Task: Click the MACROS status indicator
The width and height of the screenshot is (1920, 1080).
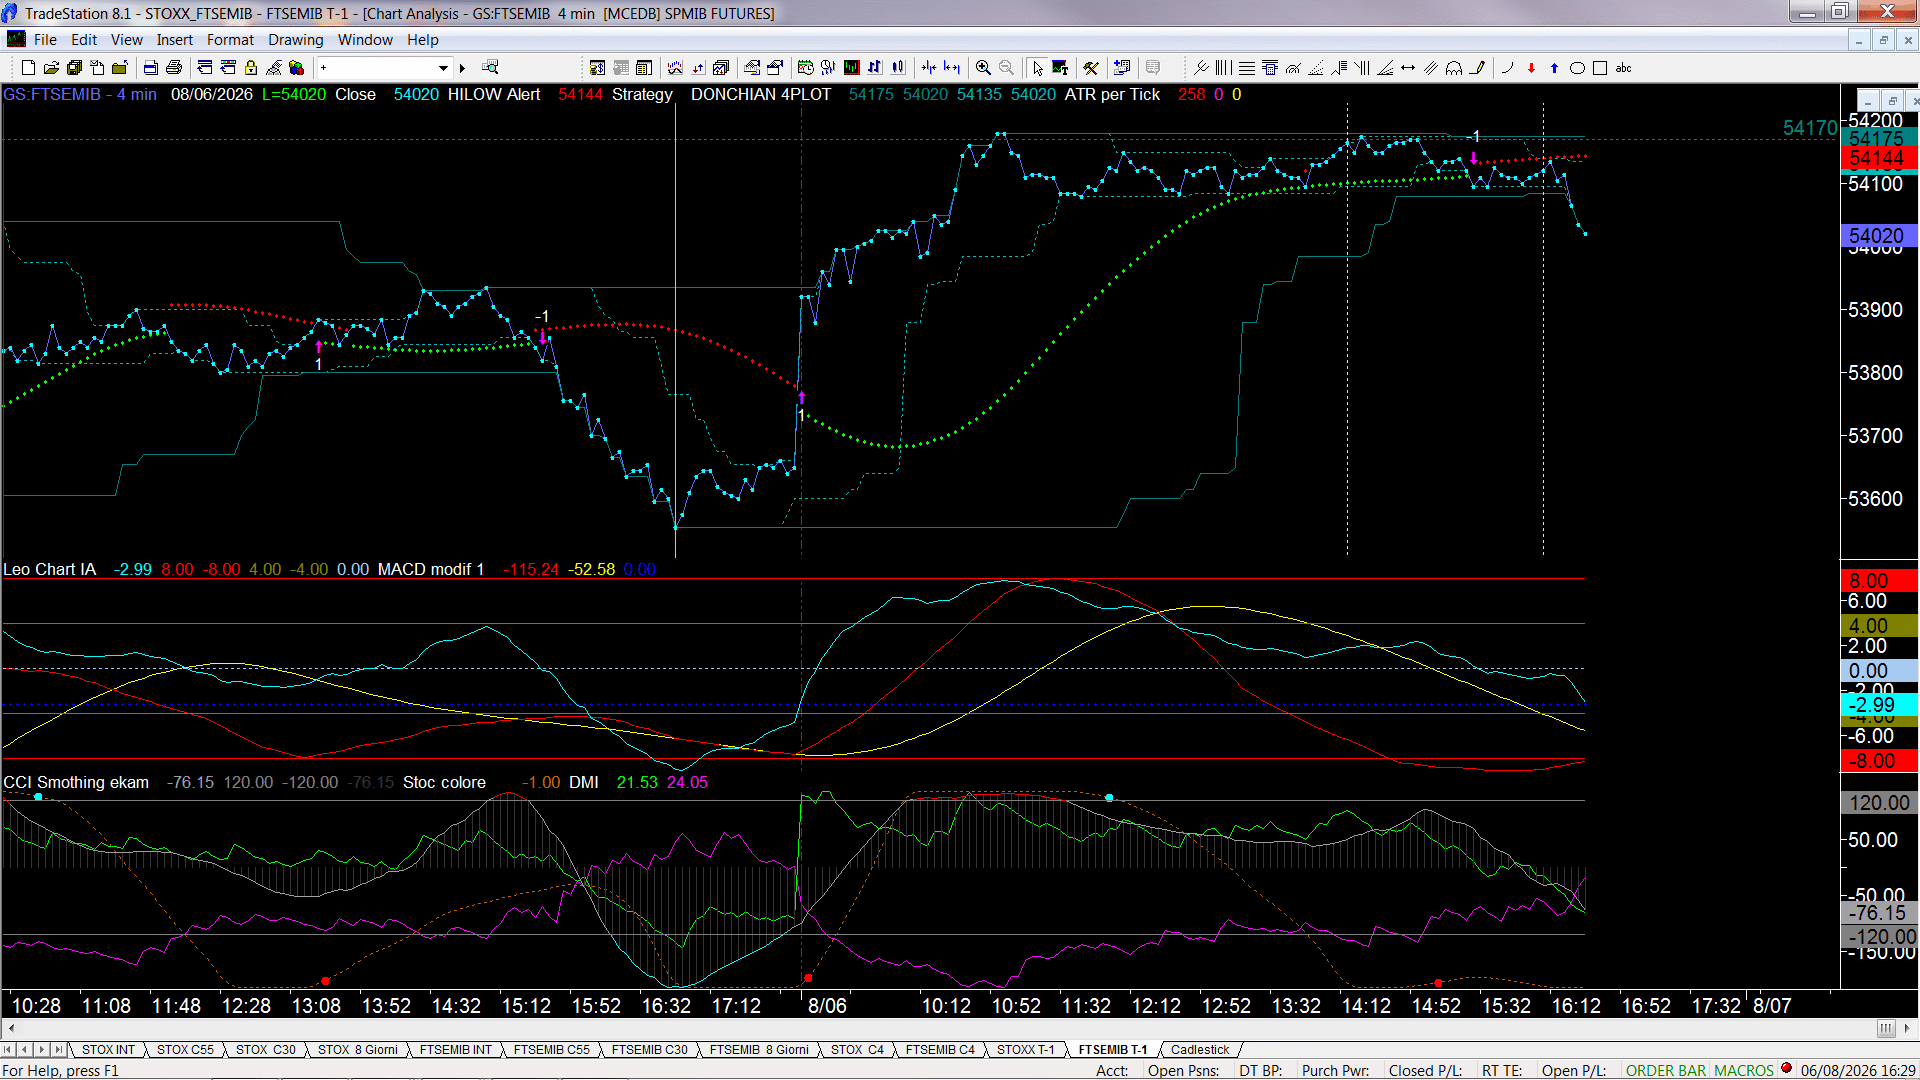Action: (1744, 1071)
